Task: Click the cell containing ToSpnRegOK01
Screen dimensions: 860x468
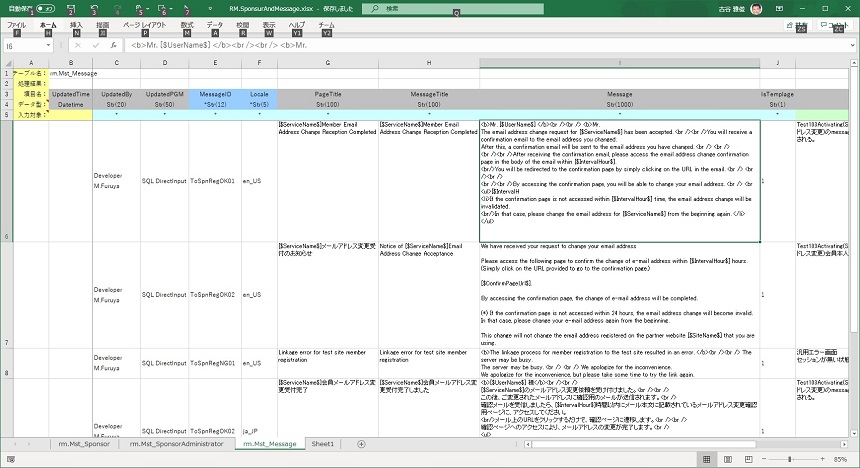Action: [215, 181]
